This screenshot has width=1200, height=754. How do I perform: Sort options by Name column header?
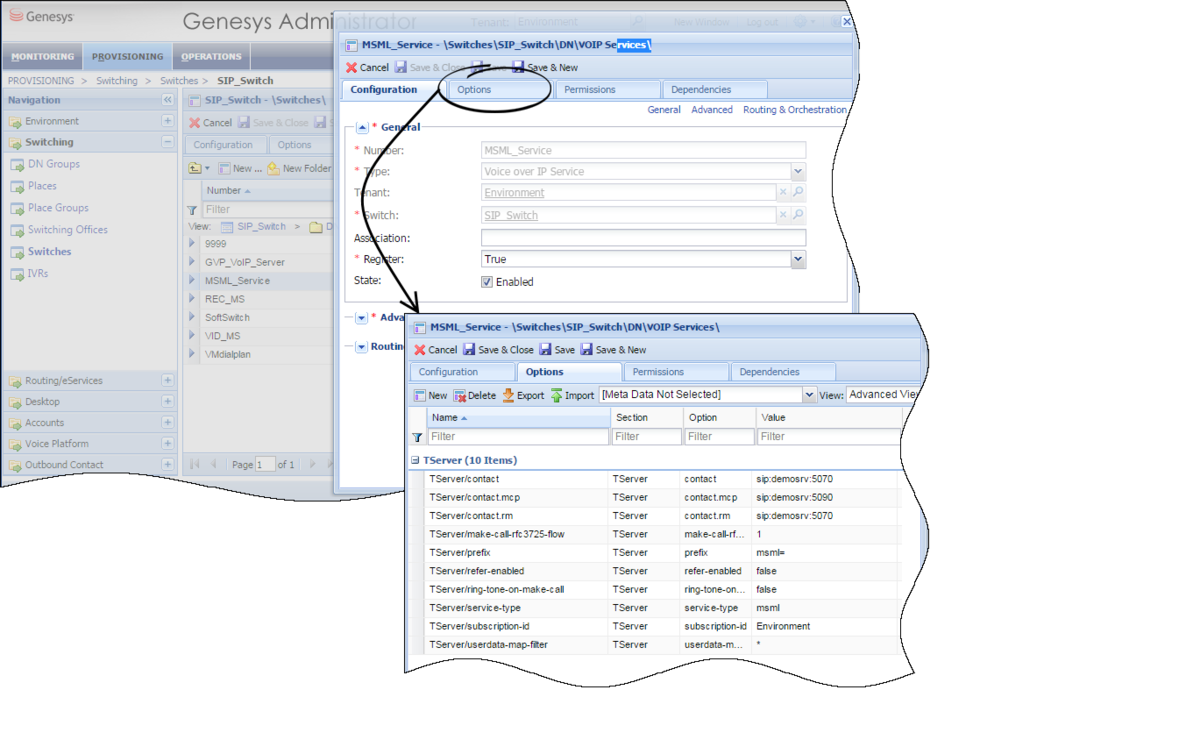tap(518, 418)
